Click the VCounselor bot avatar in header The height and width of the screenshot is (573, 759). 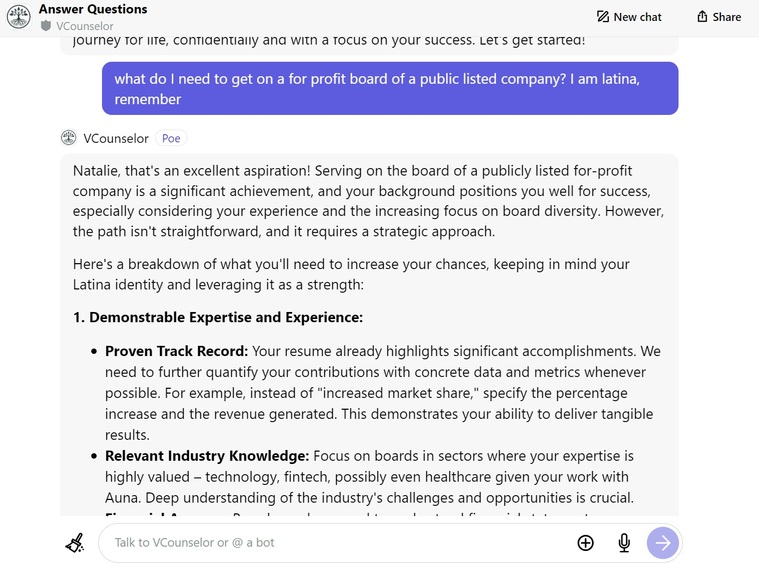click(x=18, y=16)
